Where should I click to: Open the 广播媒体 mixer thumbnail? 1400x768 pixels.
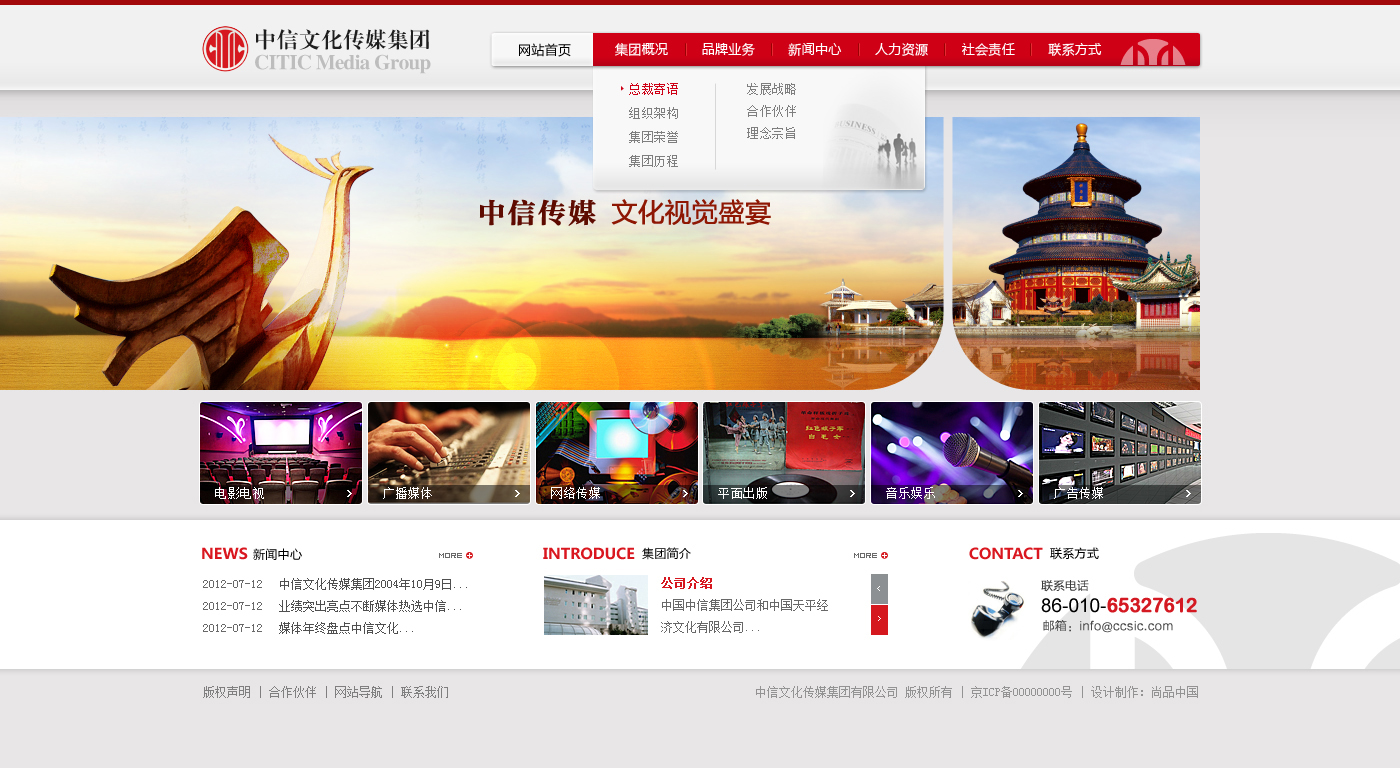(449, 453)
